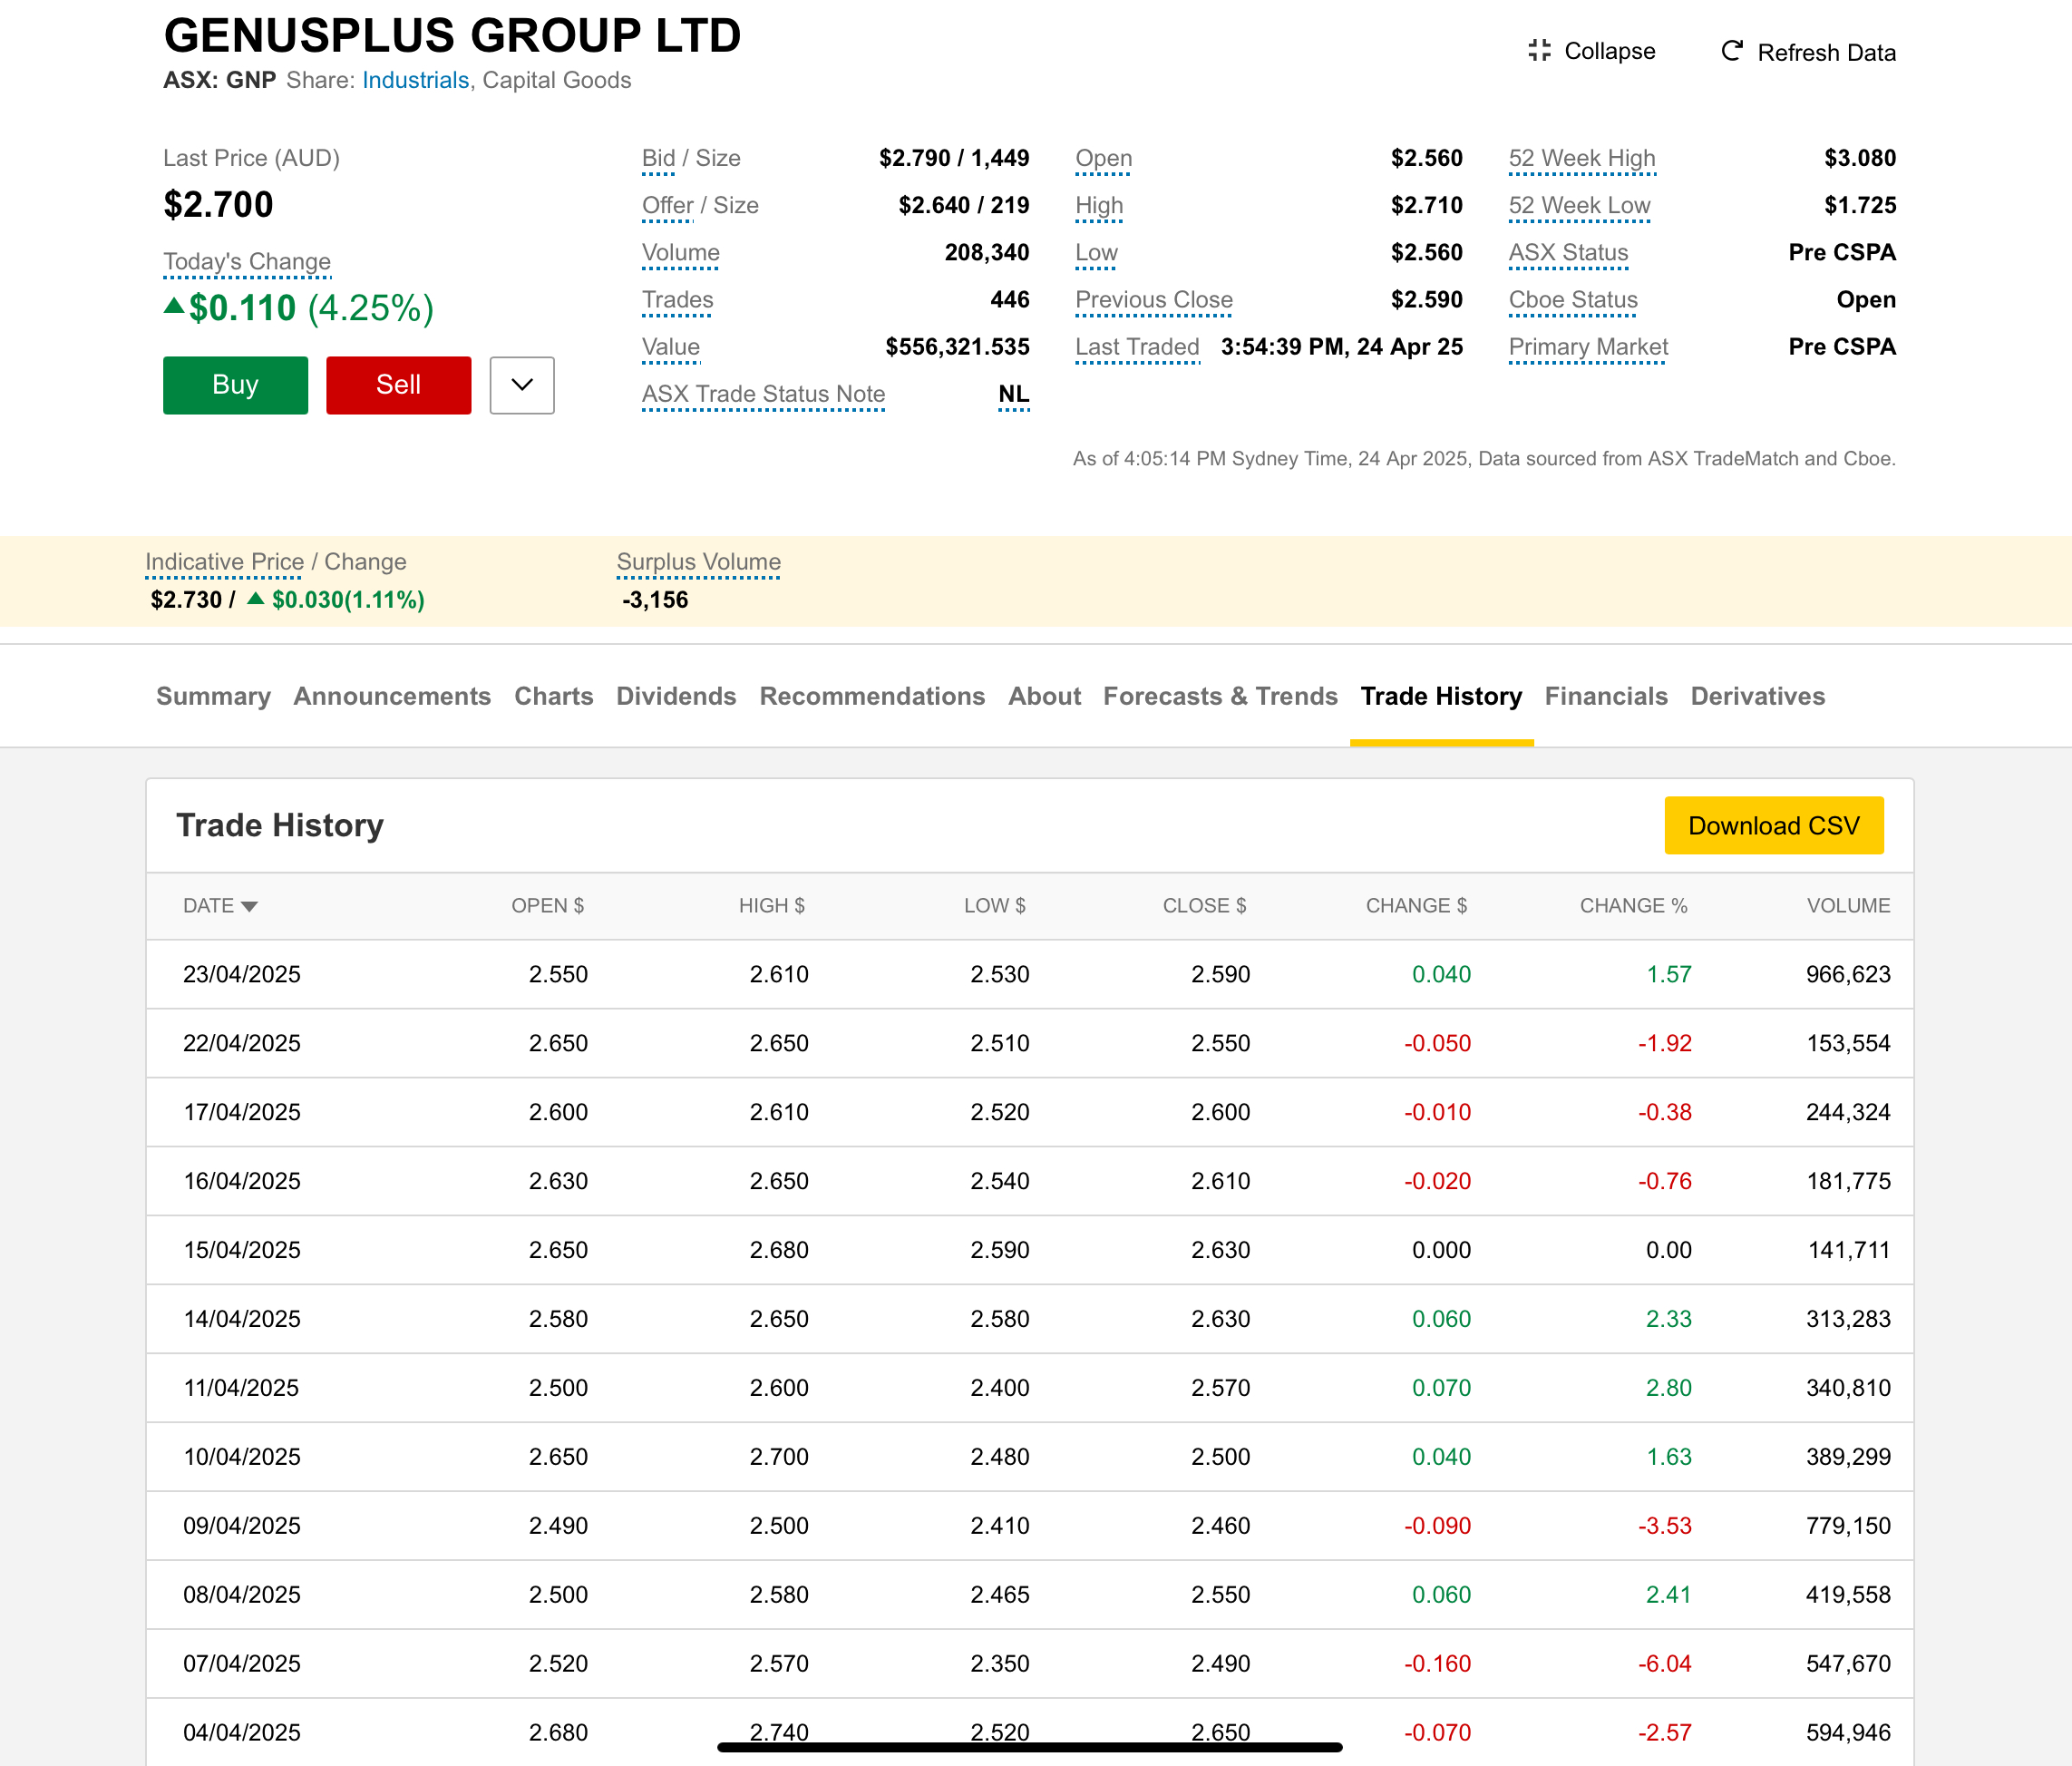The image size is (2072, 1766).
Task: Click the 2.33 change percent value
Action: click(1668, 1319)
